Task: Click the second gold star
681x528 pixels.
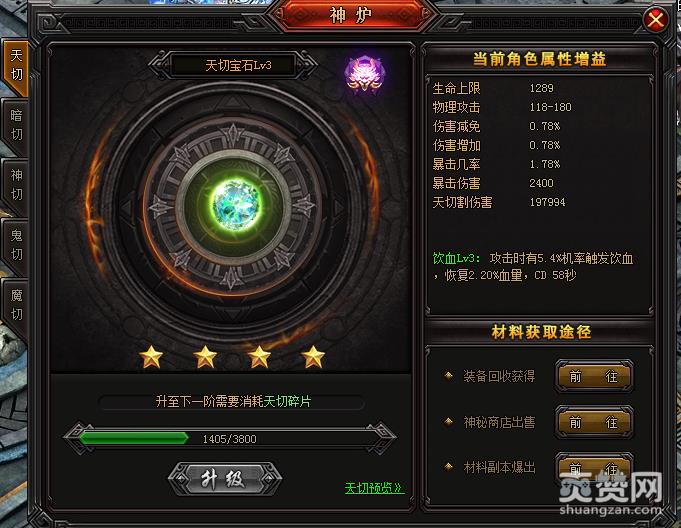Action: point(205,357)
